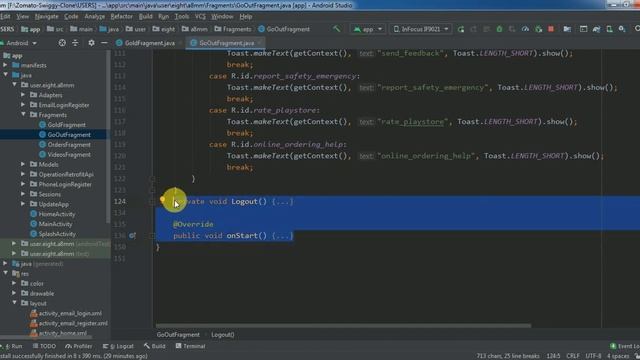
Task: Open the Build menu
Action: (x=145, y=16)
